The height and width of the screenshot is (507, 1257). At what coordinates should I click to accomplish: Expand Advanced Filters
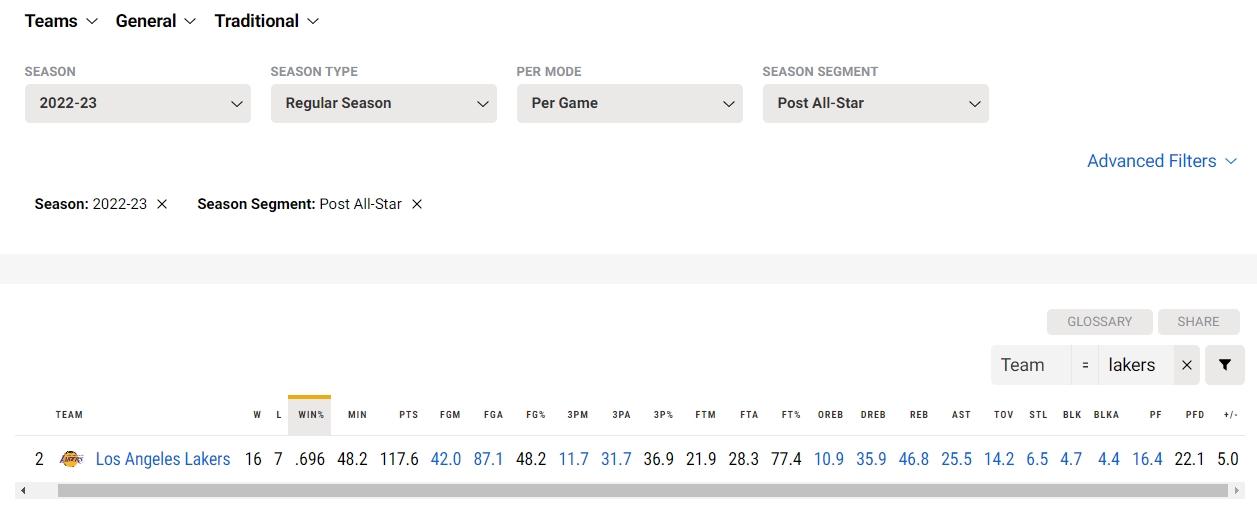(1162, 161)
